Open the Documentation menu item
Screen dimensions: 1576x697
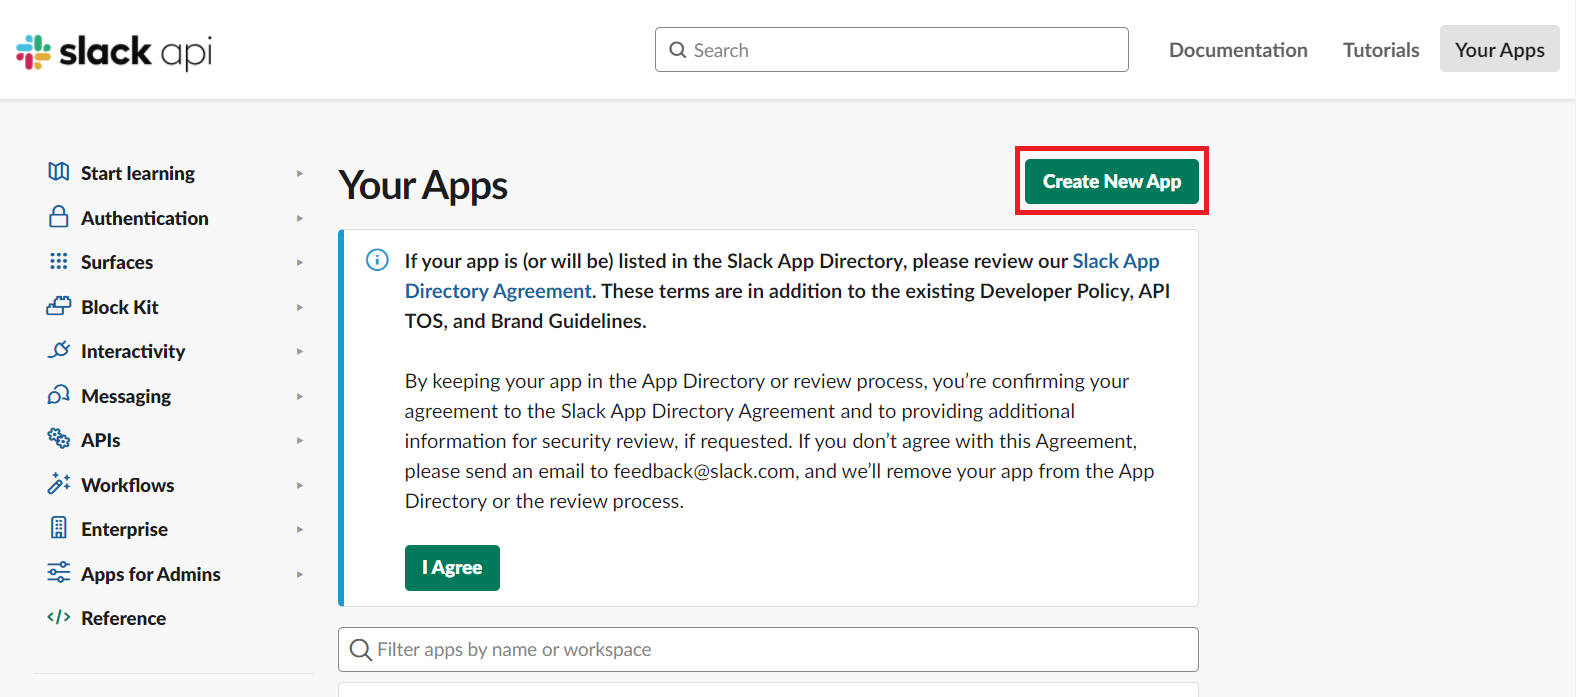click(1238, 50)
